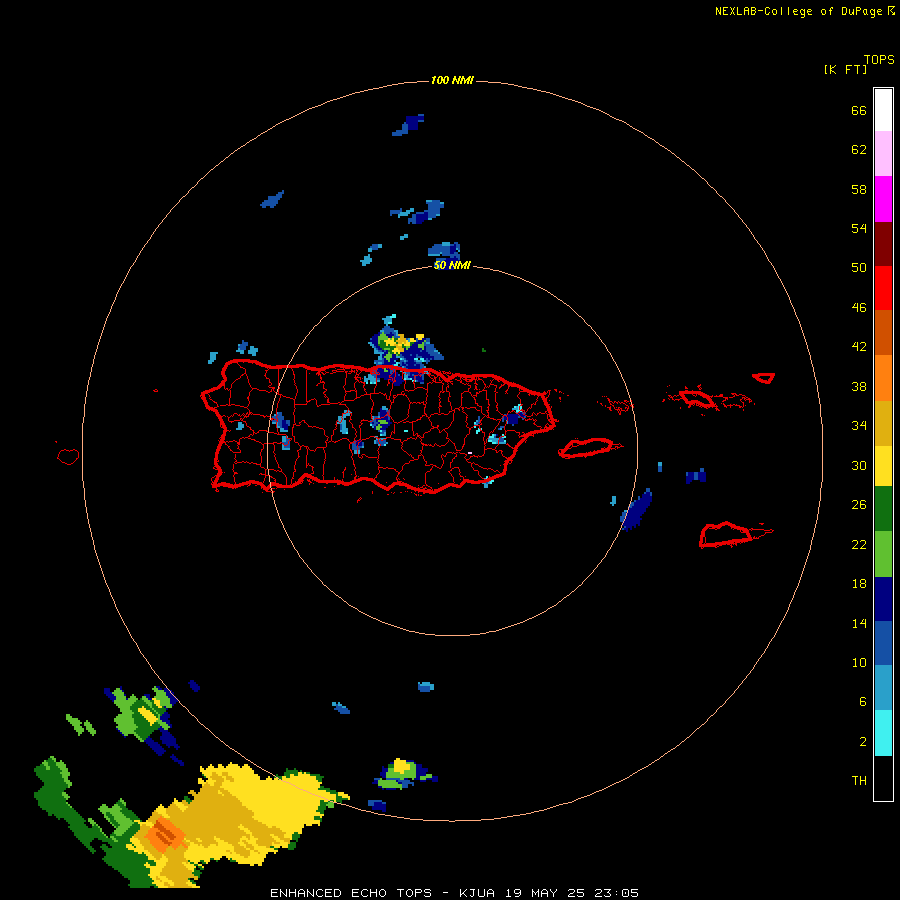Click legend value "22"

pyautogui.click(x=859, y=544)
